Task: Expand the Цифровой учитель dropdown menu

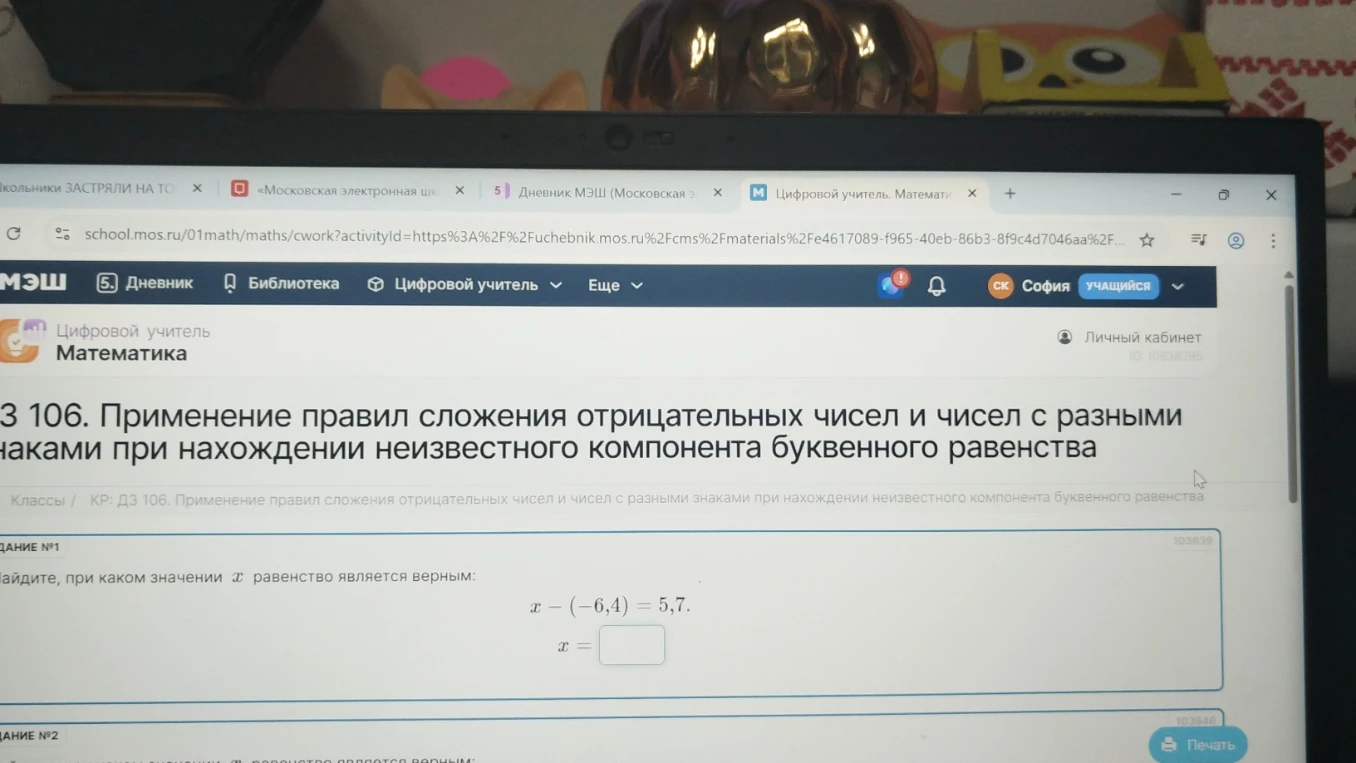Action: point(465,285)
